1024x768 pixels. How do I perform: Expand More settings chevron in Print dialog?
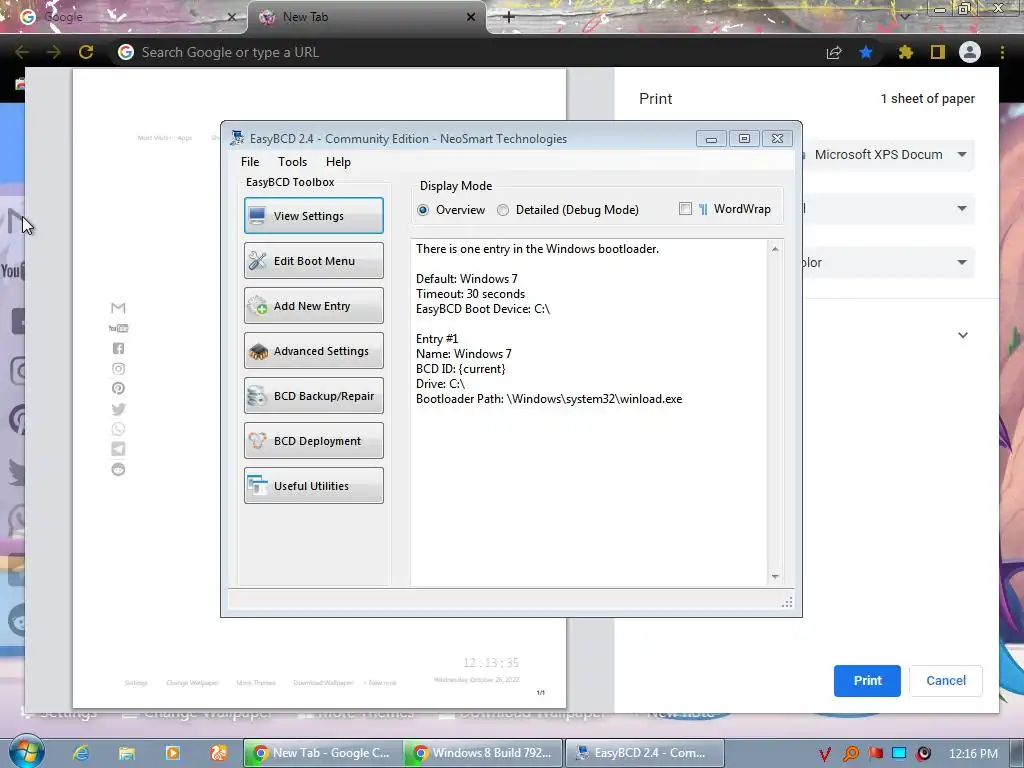point(963,335)
